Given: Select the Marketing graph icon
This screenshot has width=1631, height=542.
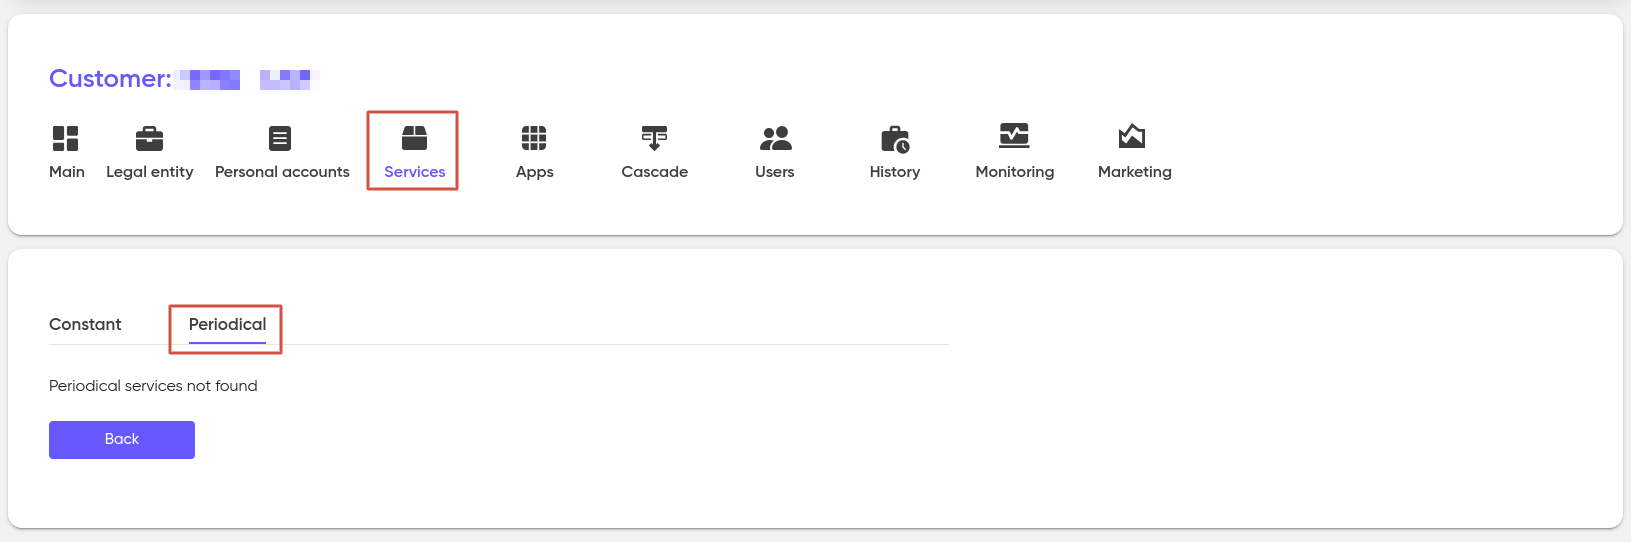Looking at the screenshot, I should (x=1132, y=136).
